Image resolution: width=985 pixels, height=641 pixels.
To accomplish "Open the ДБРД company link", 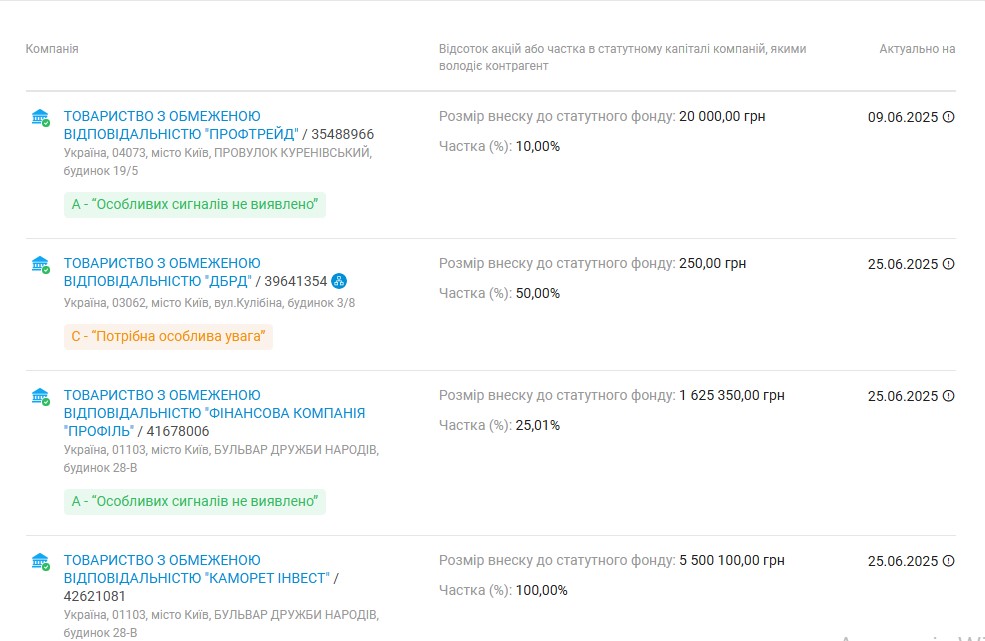I will coord(160,272).
